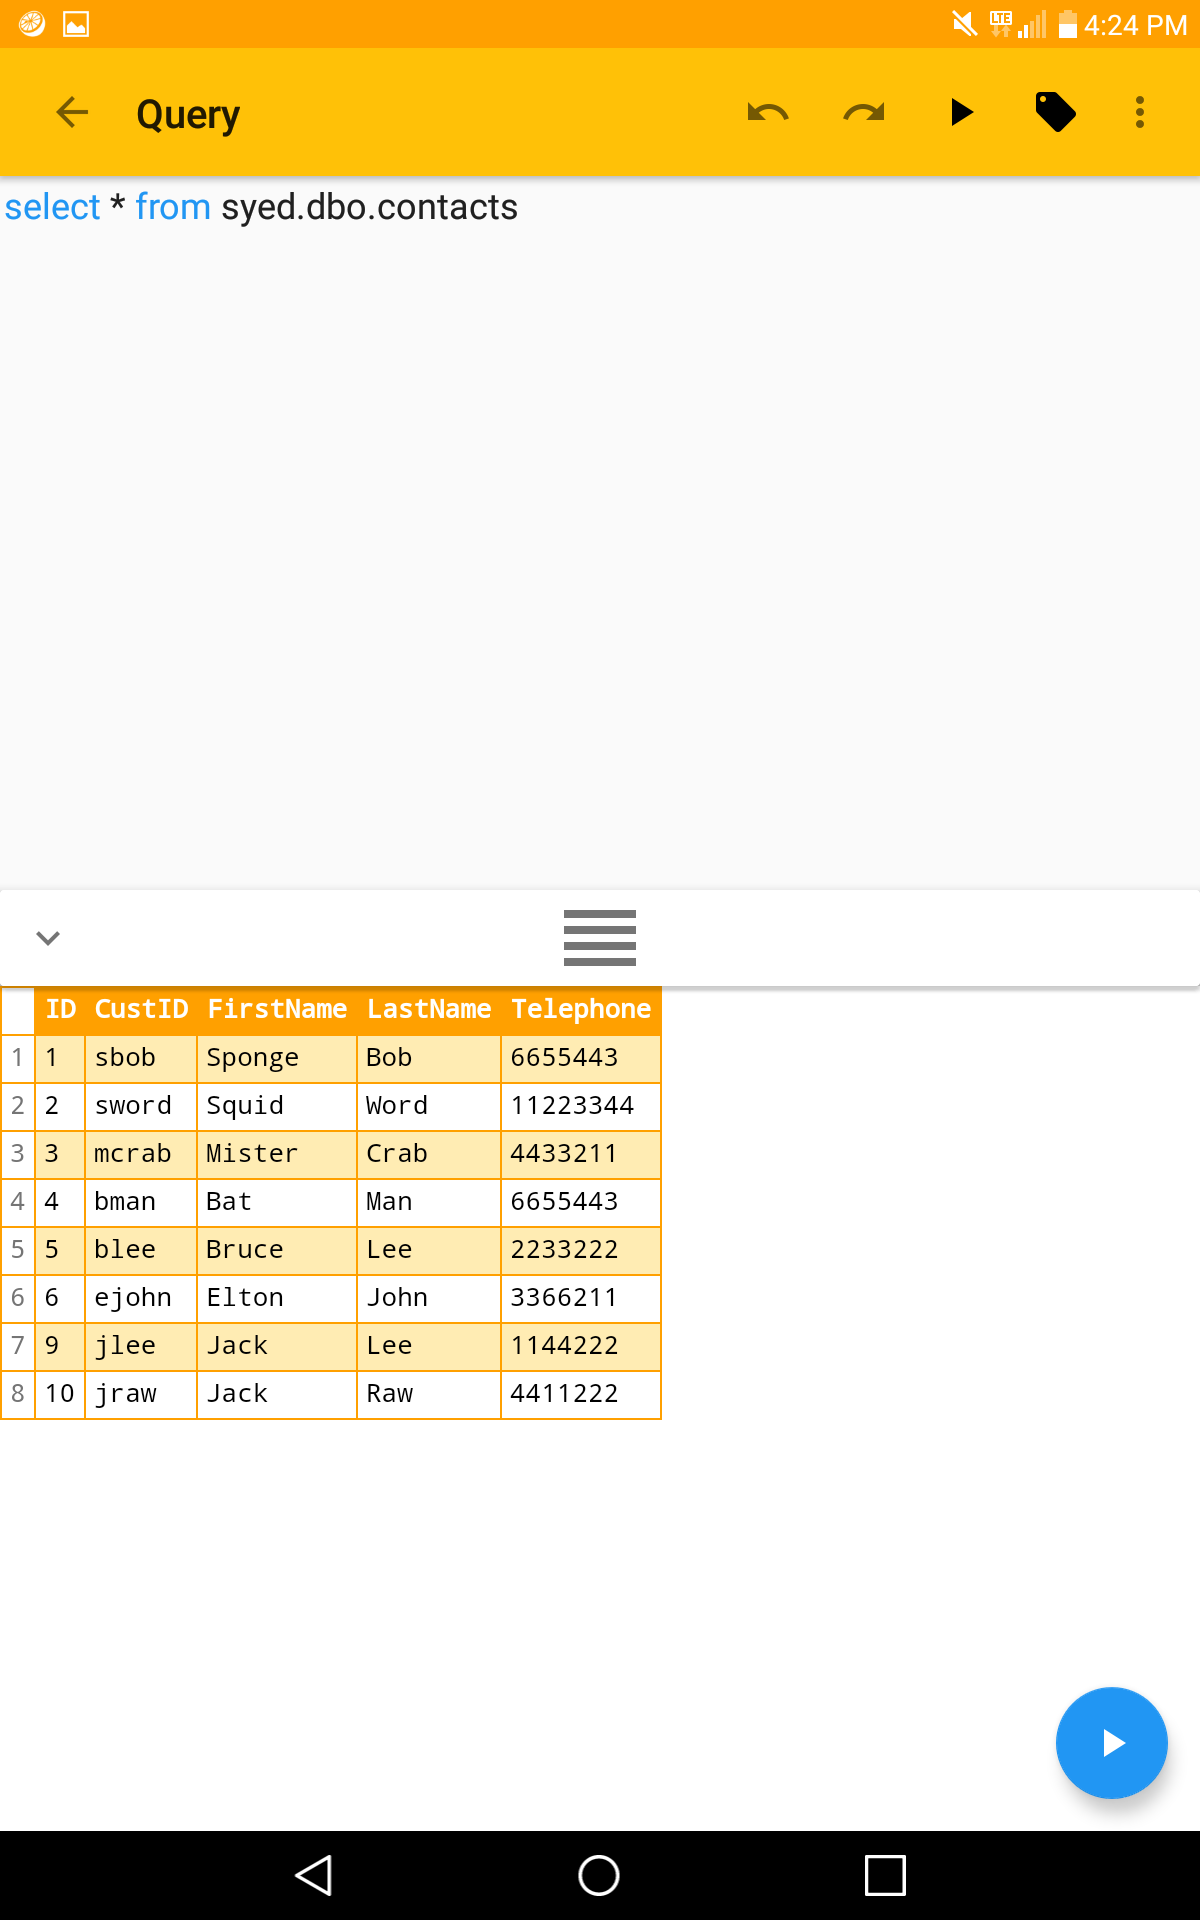Viewport: 1200px width, 1920px height.
Task: Tap the 'select' keyword in query
Action: click(52, 207)
